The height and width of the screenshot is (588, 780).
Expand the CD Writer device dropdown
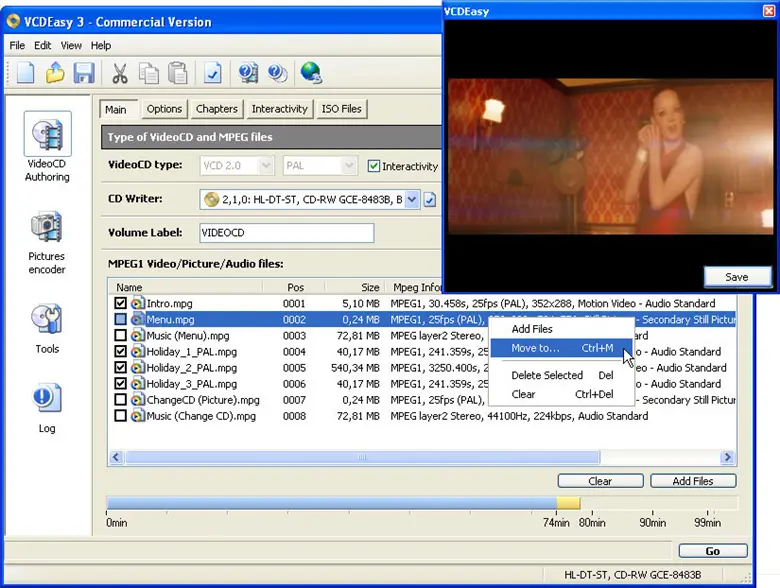[x=412, y=200]
